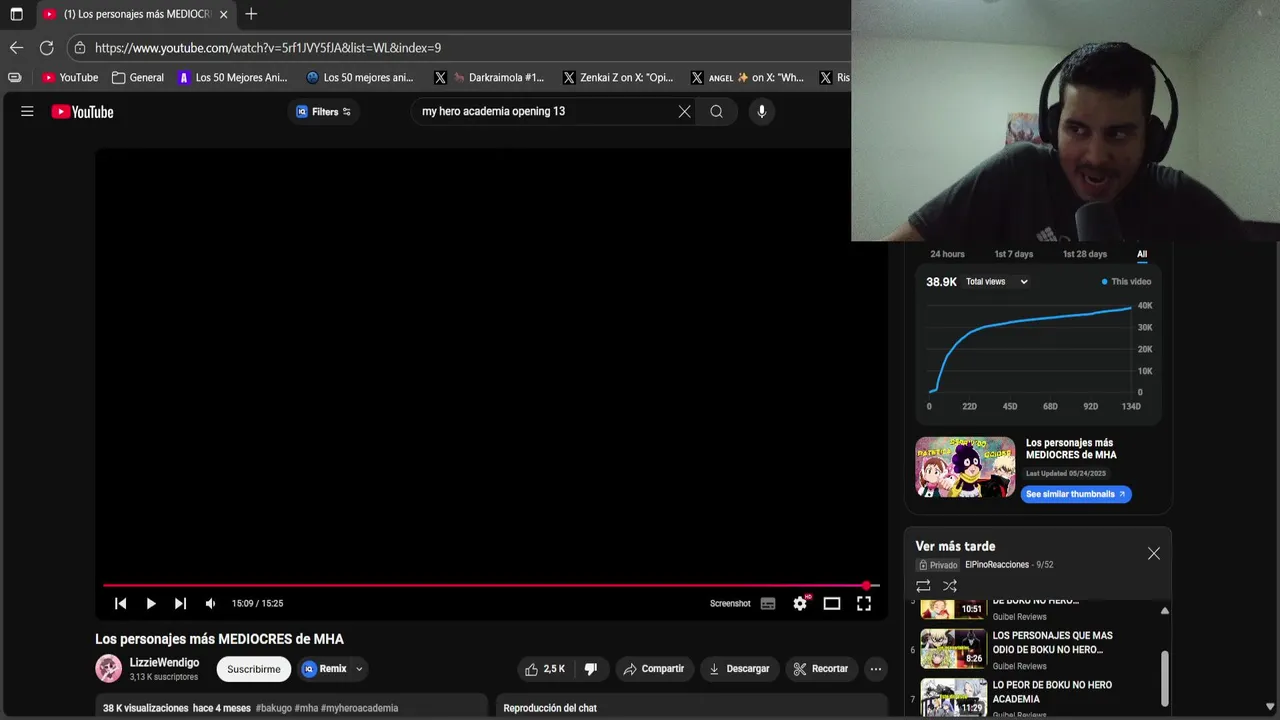
Task: Click Recortar to clip the video
Action: [x=821, y=669]
